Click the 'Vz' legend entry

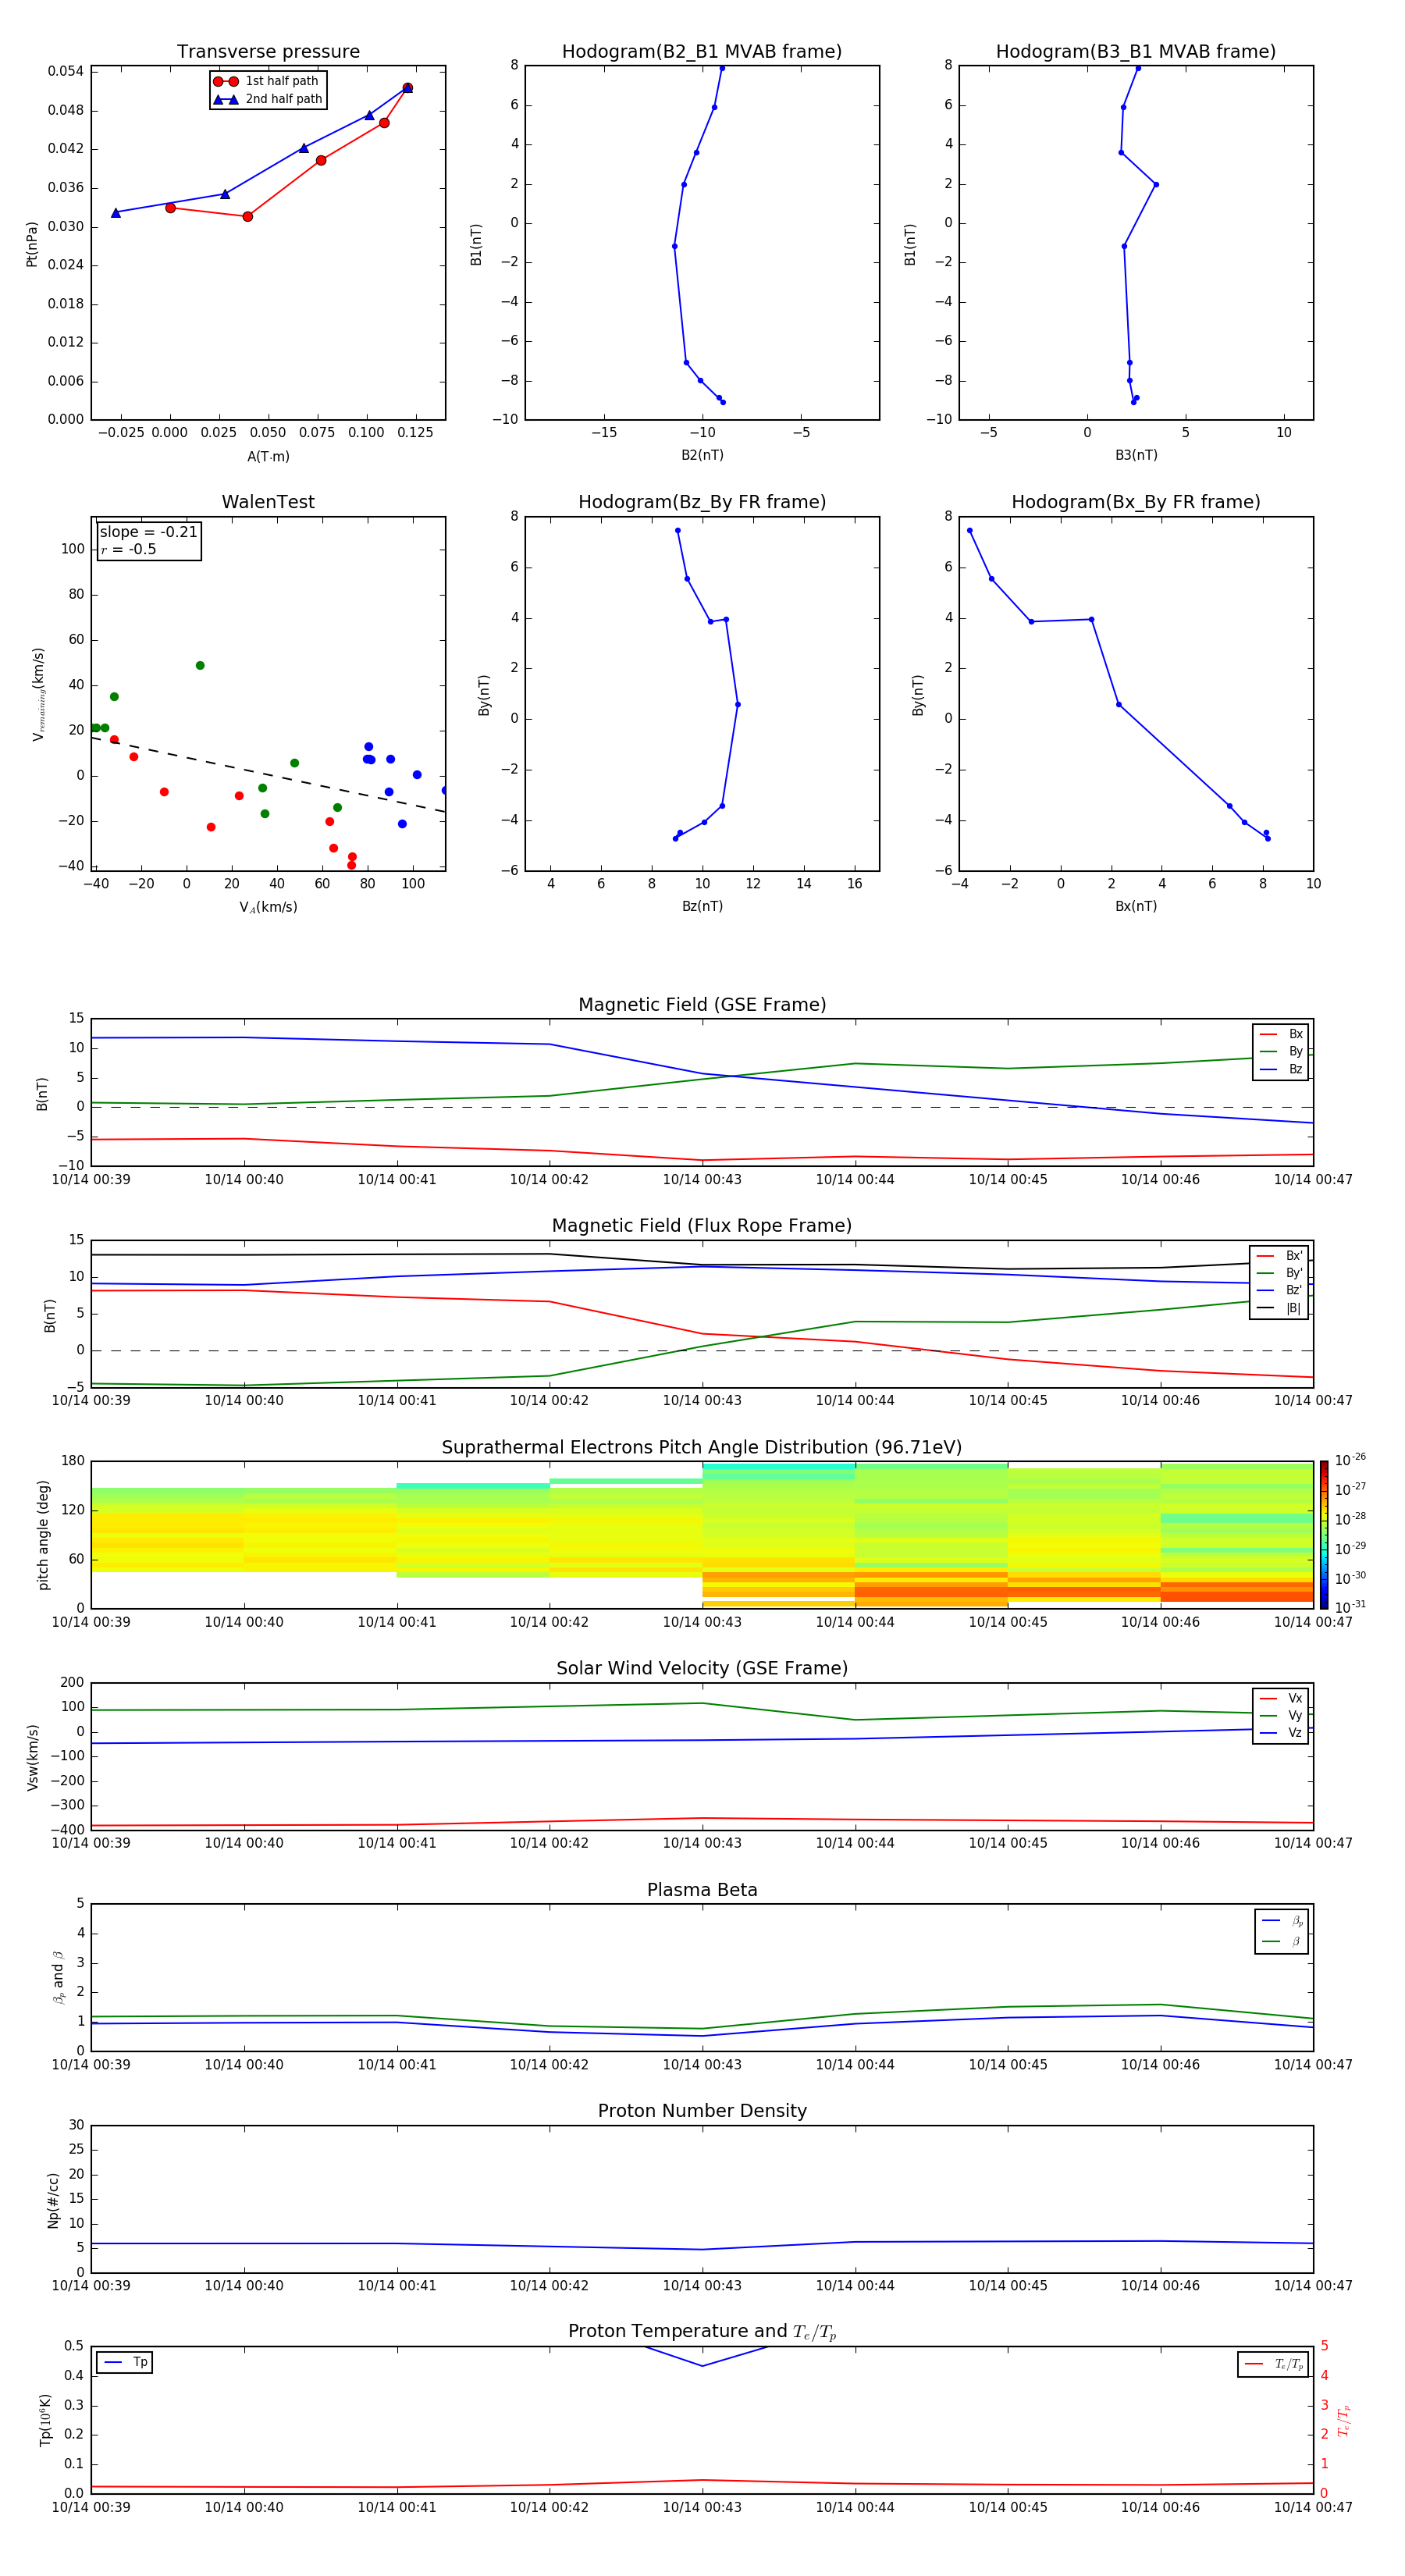click(x=1281, y=1733)
